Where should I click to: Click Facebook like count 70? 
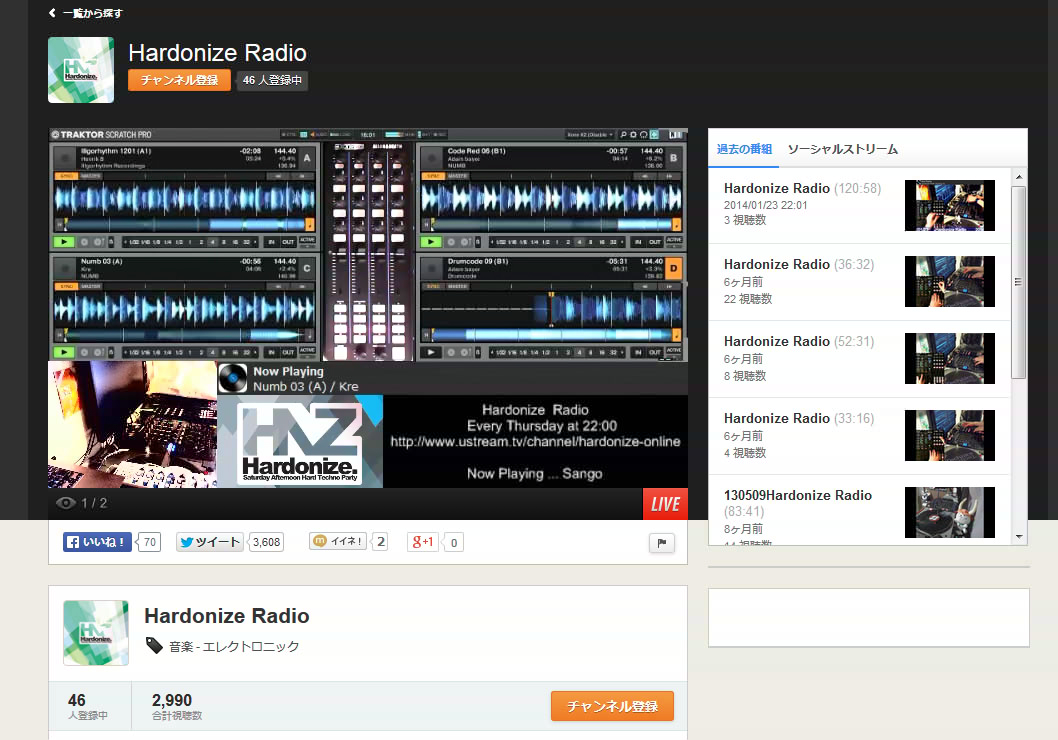(x=149, y=542)
